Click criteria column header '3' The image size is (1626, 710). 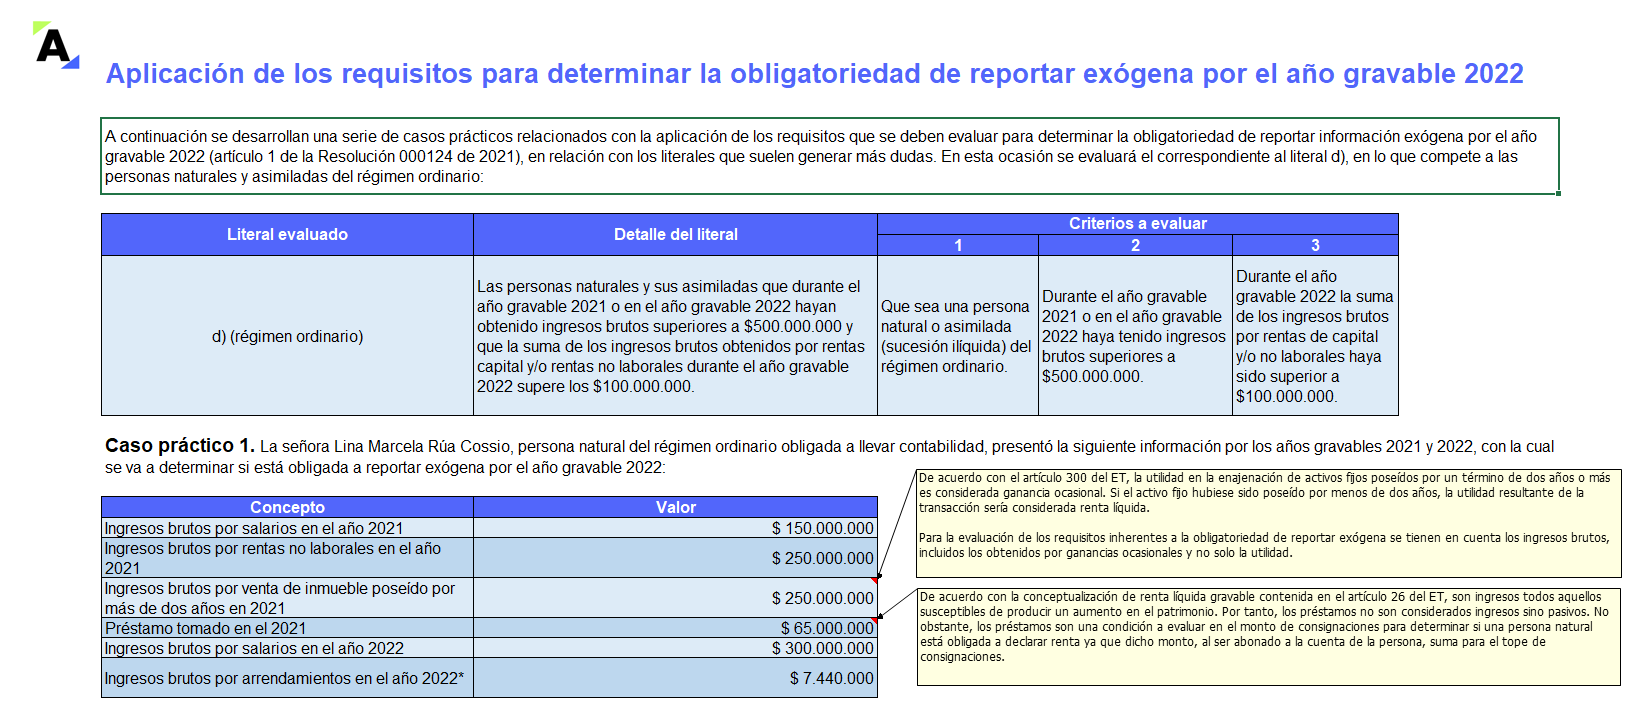(x=1315, y=245)
